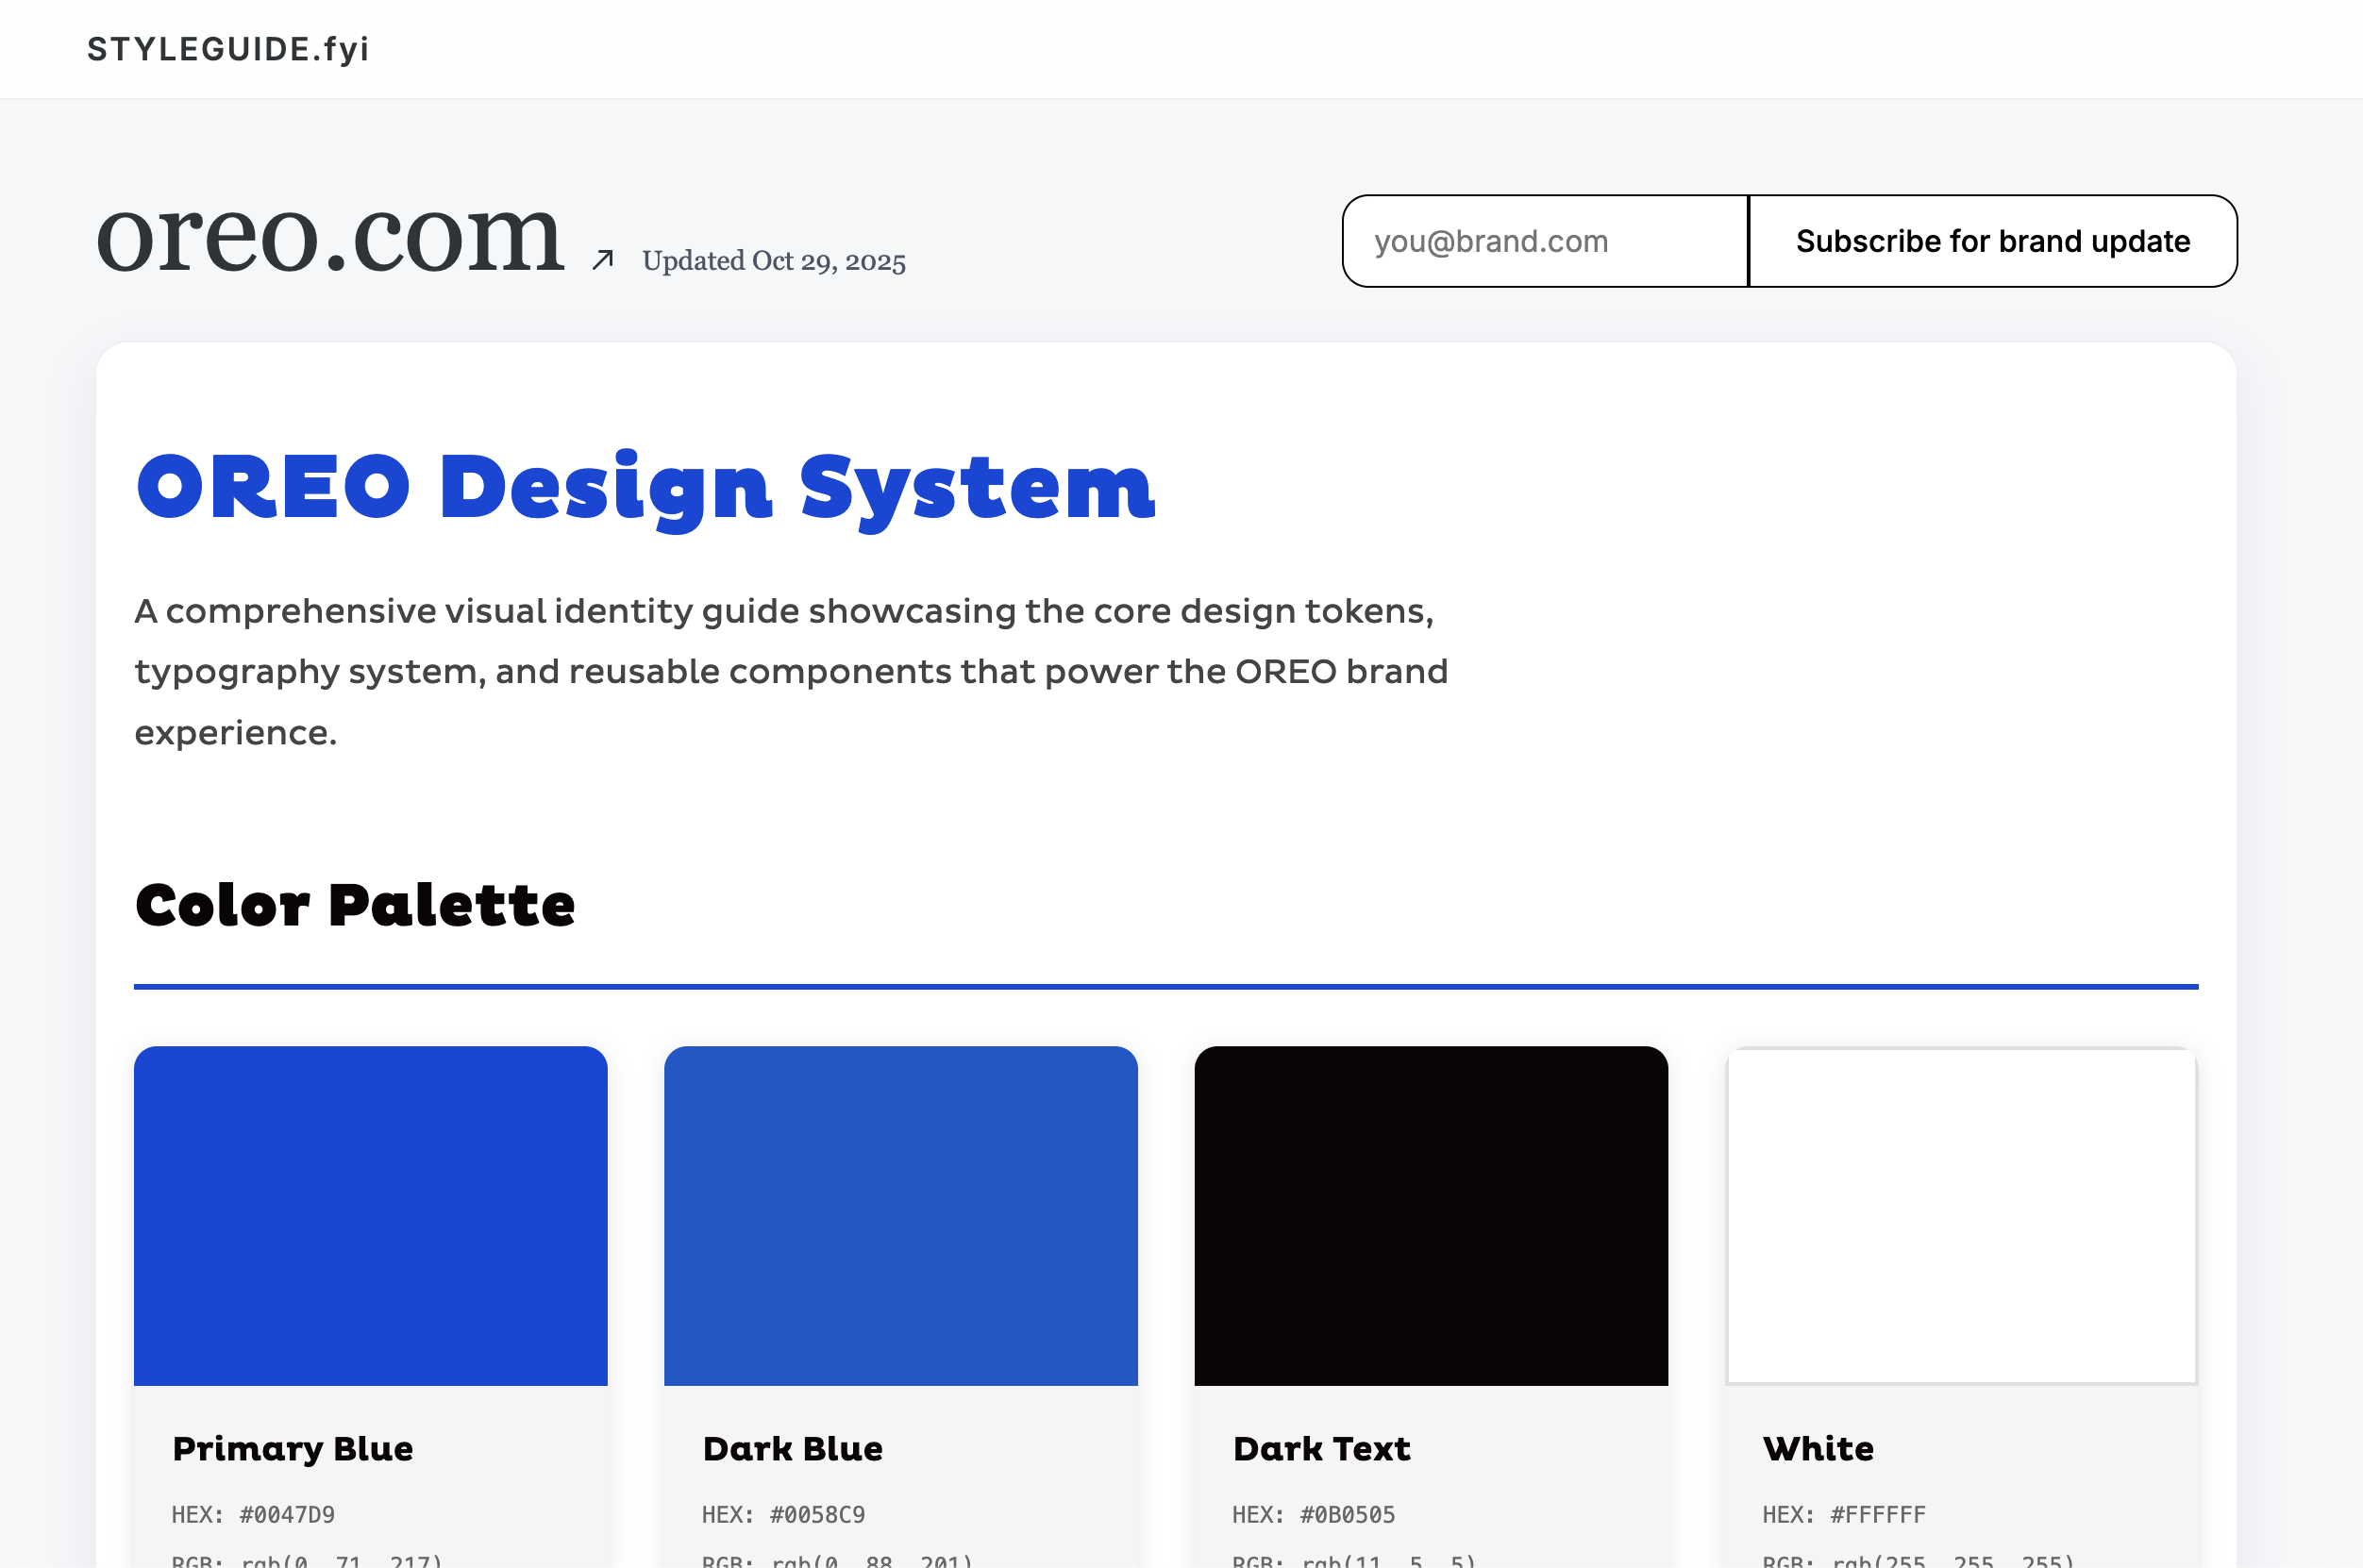Image resolution: width=2363 pixels, height=1568 pixels.
Task: Copy the hex value #0B0505
Action: pyautogui.click(x=1346, y=1514)
